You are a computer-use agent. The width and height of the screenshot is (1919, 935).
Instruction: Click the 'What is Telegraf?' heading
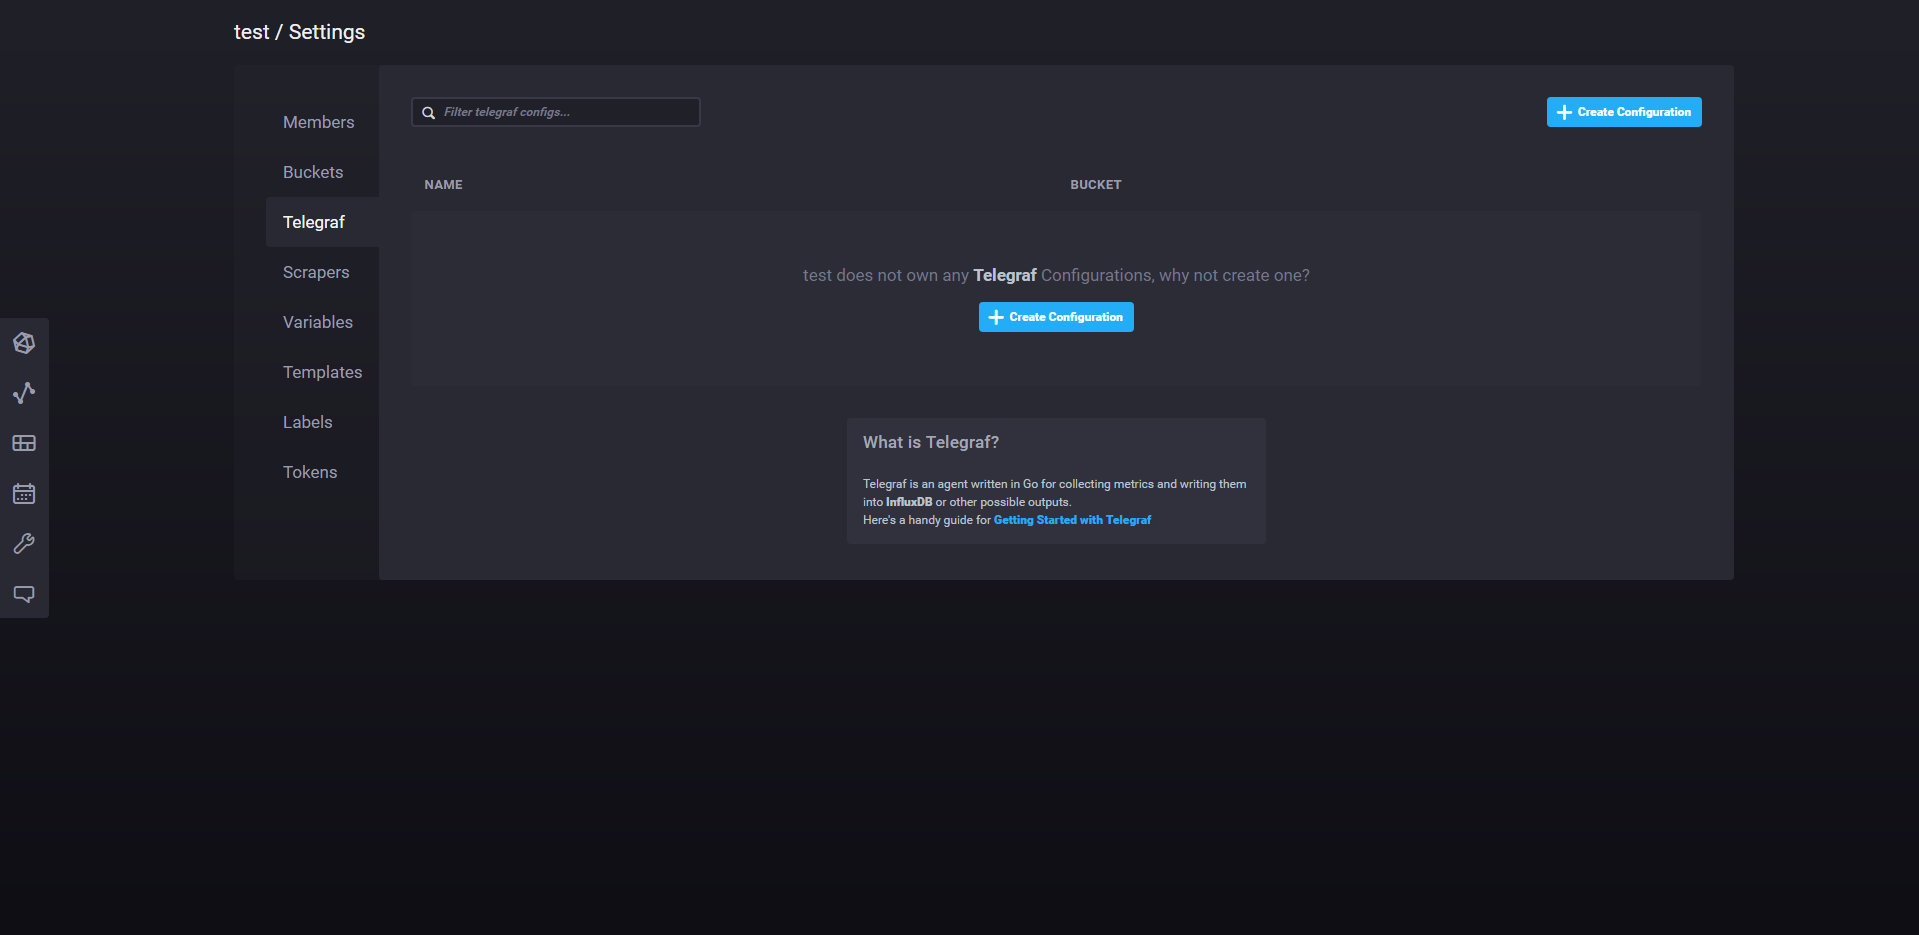tap(931, 442)
